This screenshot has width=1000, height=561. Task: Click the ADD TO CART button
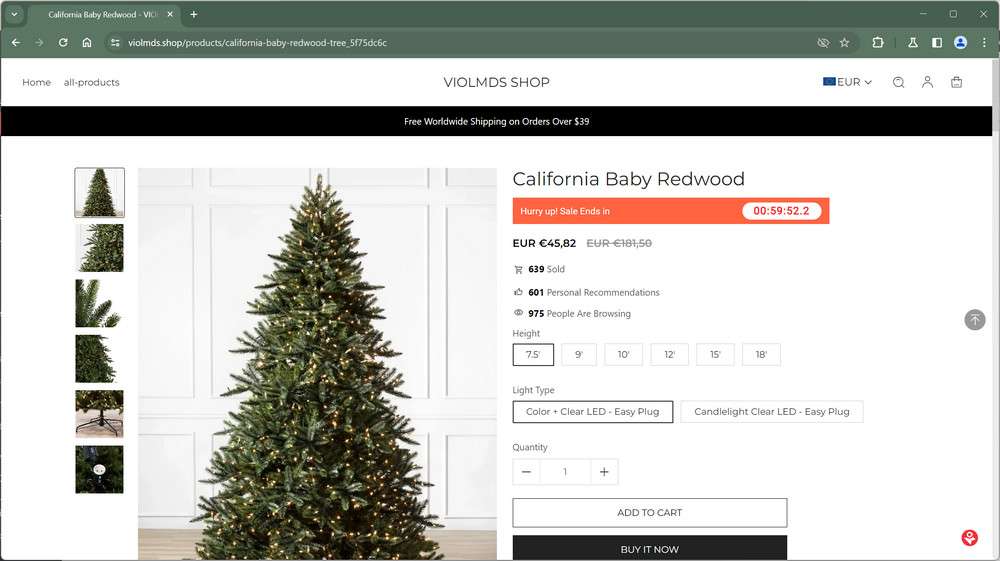point(650,513)
